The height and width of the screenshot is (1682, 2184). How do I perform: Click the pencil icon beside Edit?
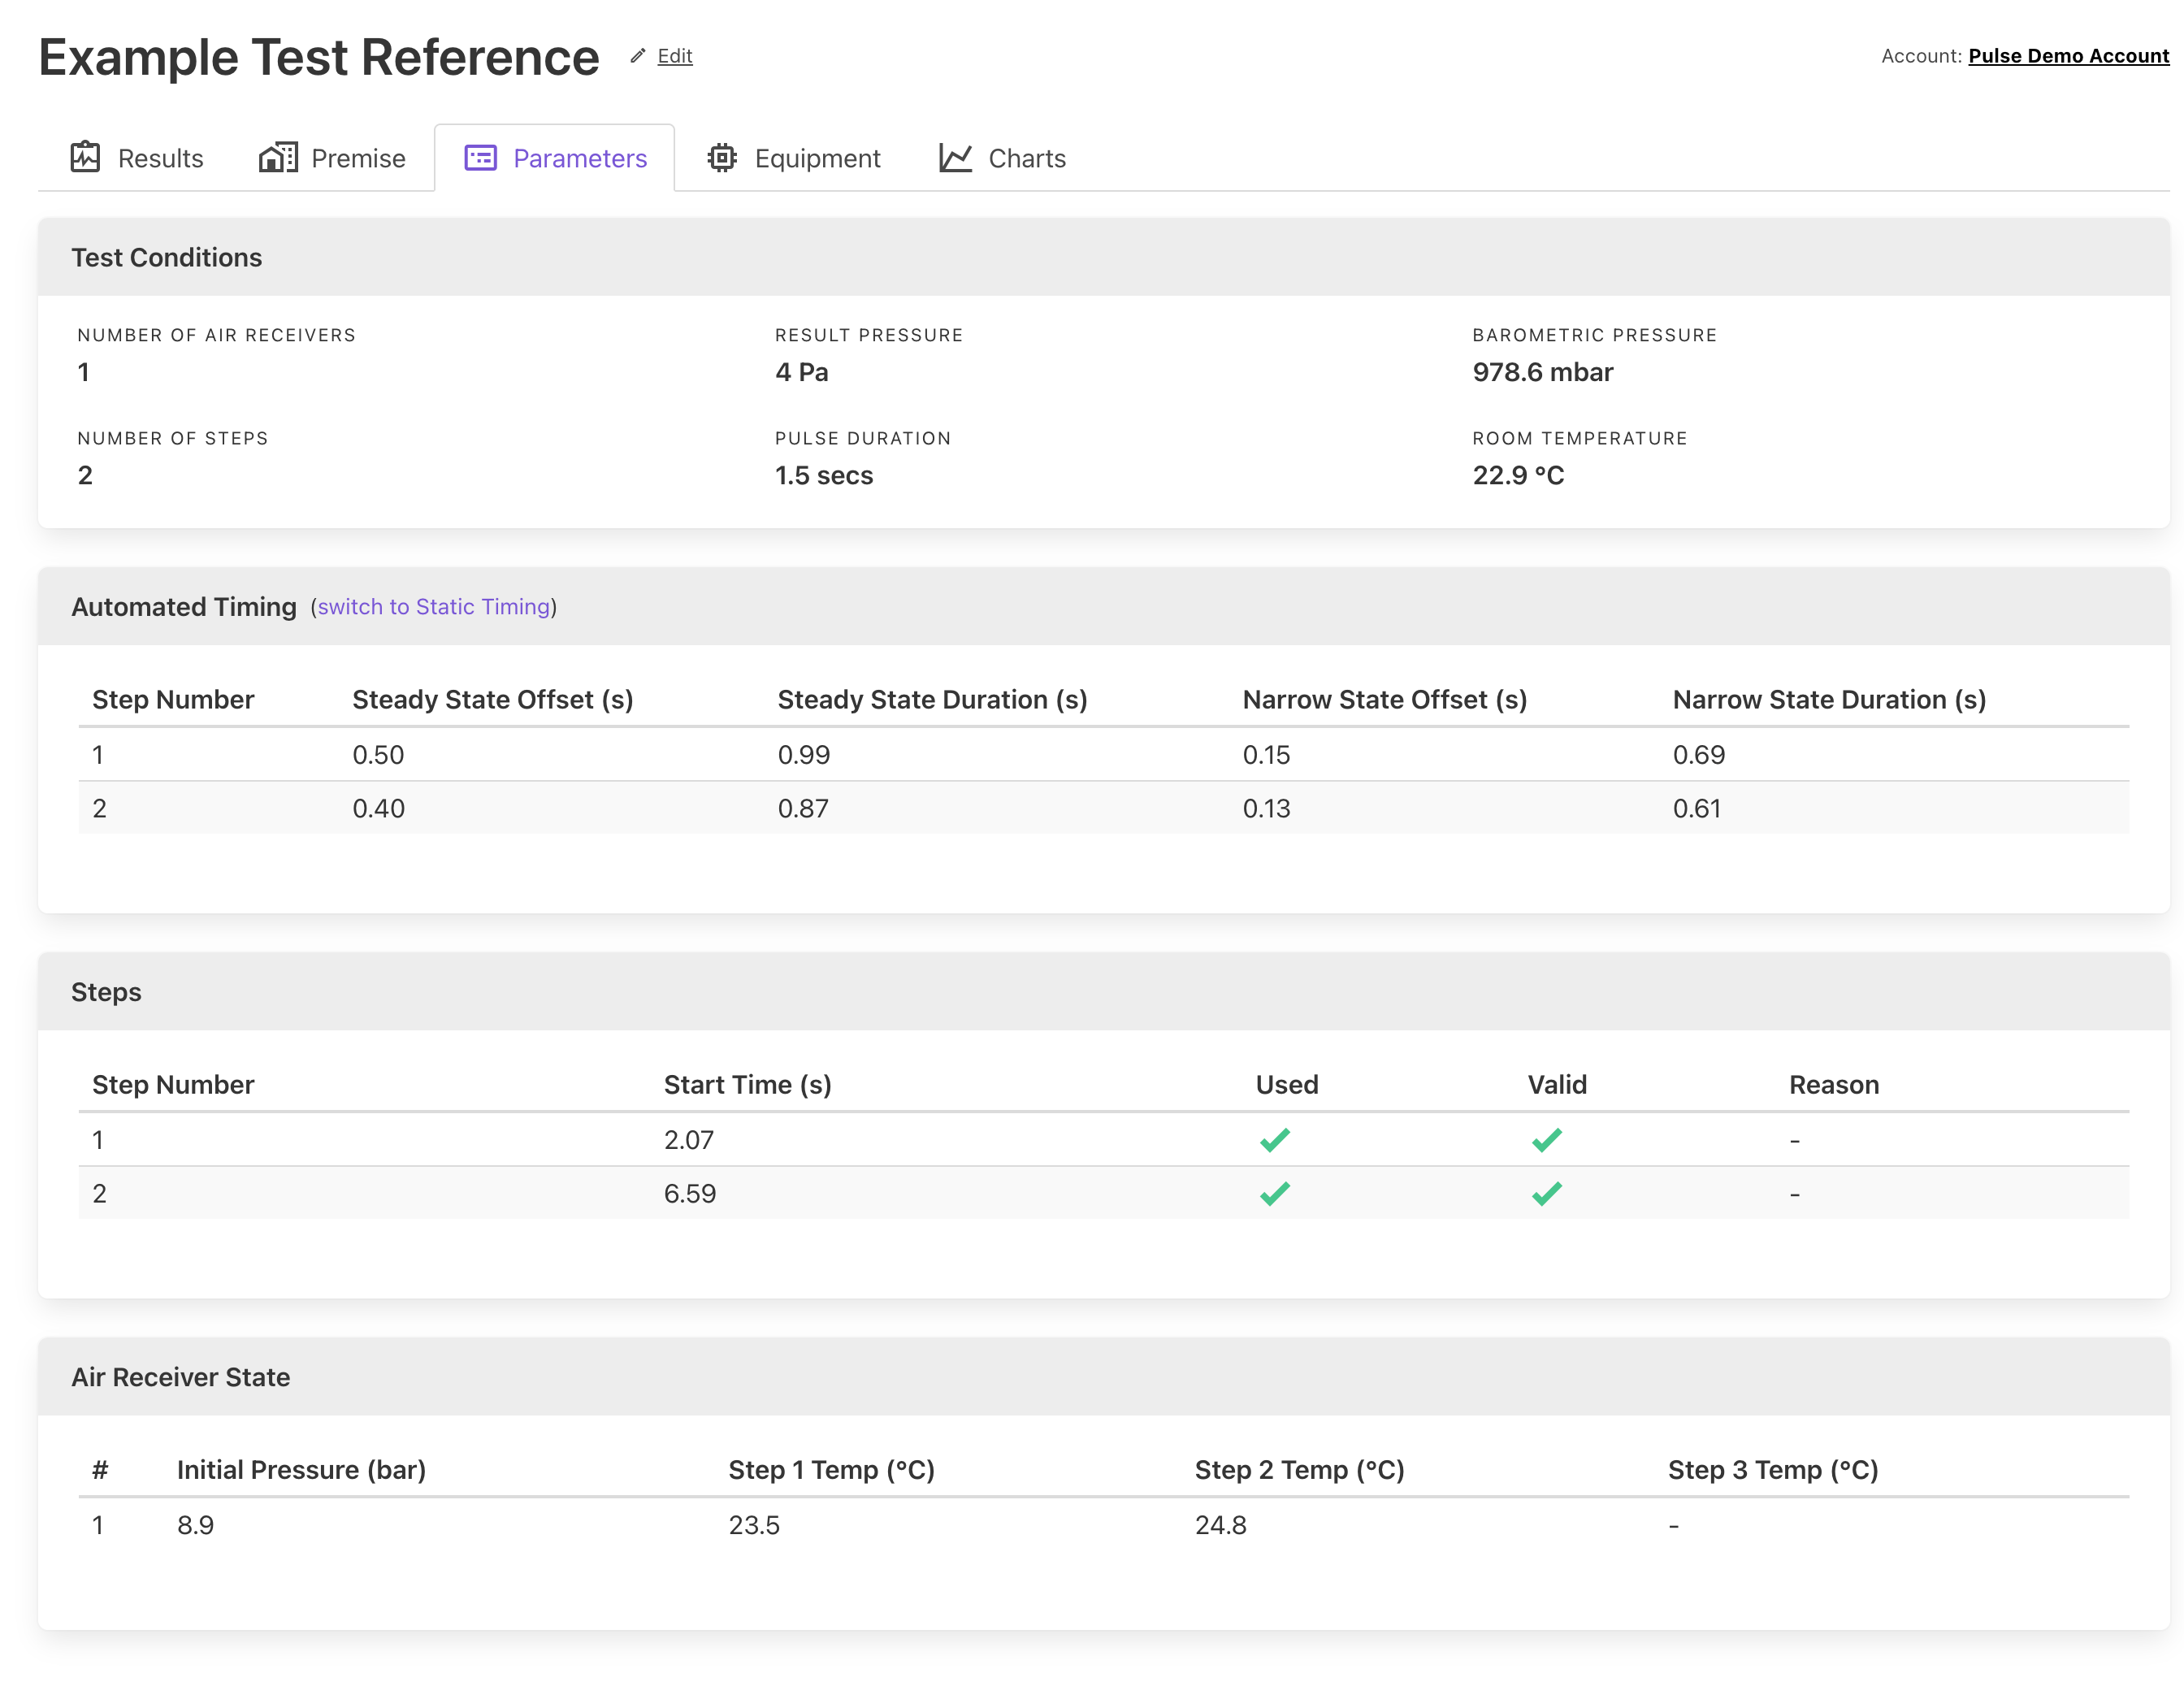(x=638, y=56)
